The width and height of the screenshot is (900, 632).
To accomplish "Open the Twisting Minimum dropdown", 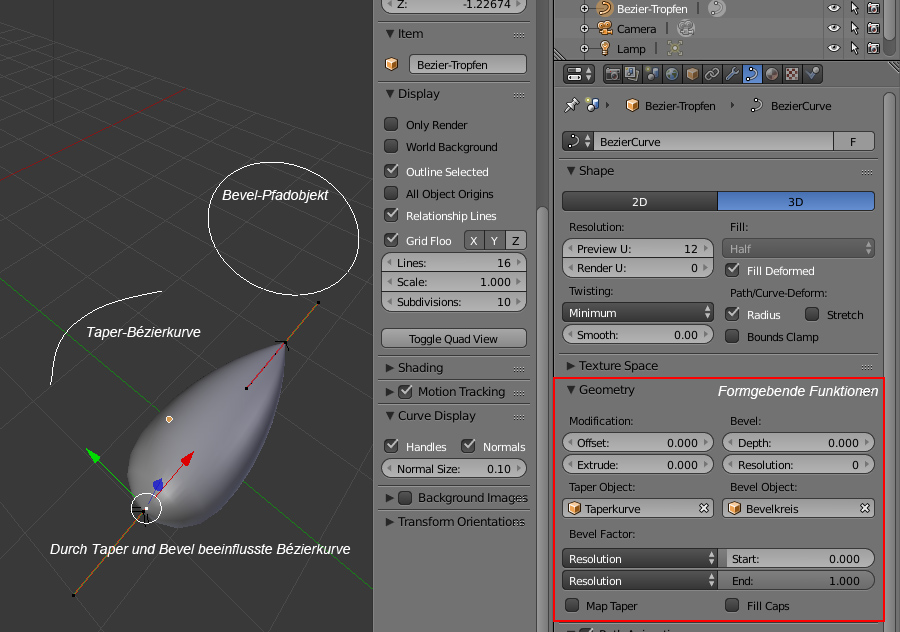I will click(x=637, y=313).
